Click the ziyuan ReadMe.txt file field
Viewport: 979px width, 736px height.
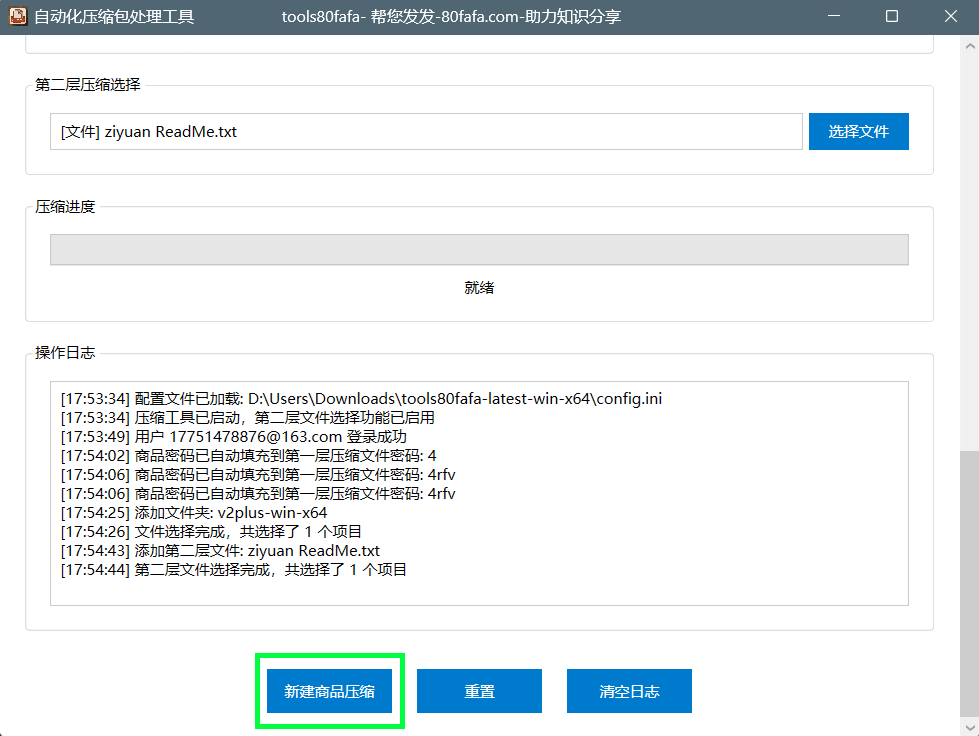tap(425, 131)
